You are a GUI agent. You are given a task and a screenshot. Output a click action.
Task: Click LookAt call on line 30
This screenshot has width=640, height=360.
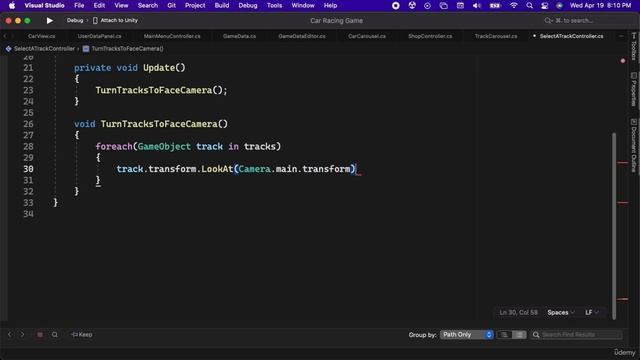pos(217,169)
